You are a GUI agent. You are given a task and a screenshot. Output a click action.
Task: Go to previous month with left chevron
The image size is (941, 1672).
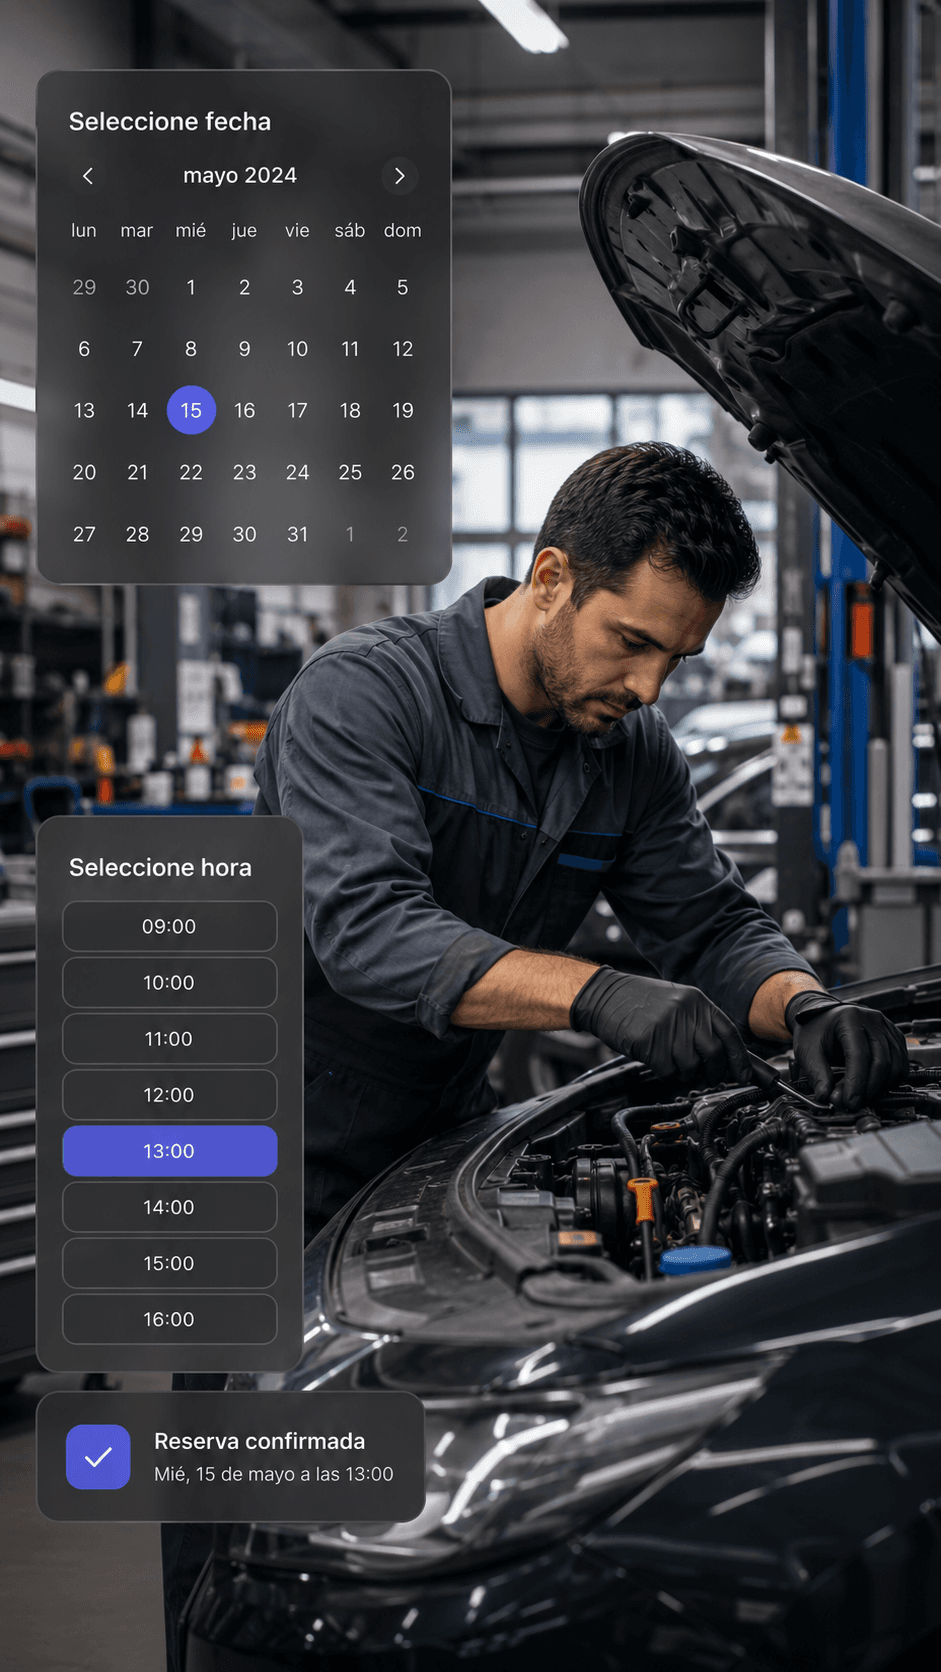coord(88,176)
